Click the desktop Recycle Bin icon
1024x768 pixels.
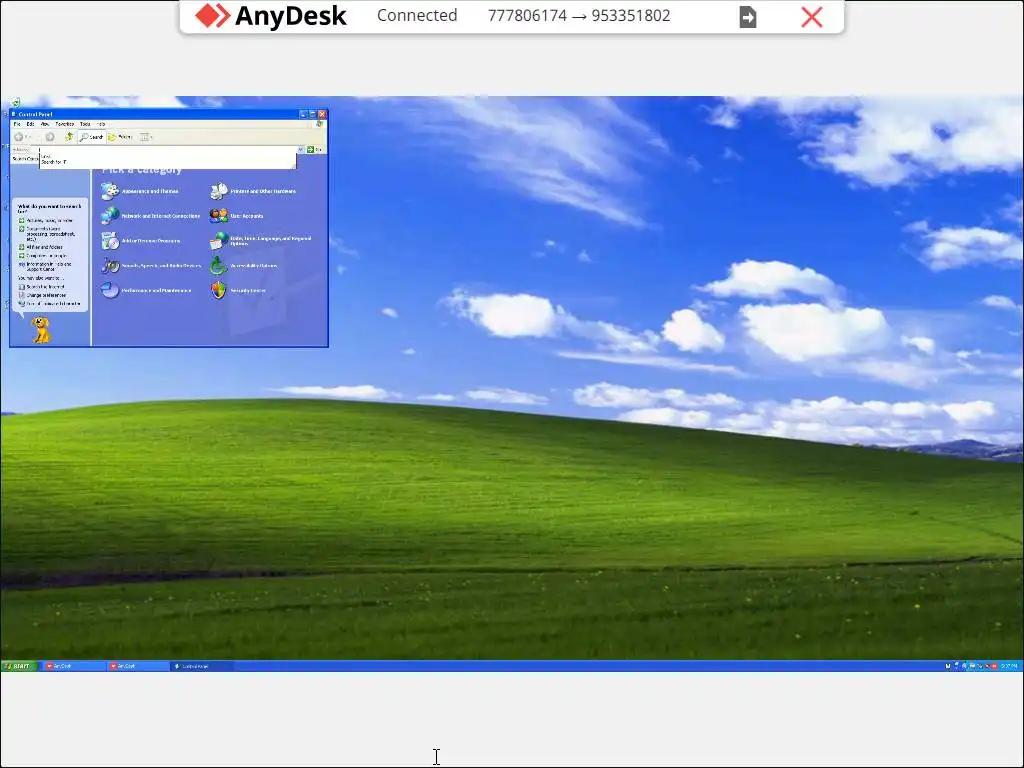tap(15, 102)
